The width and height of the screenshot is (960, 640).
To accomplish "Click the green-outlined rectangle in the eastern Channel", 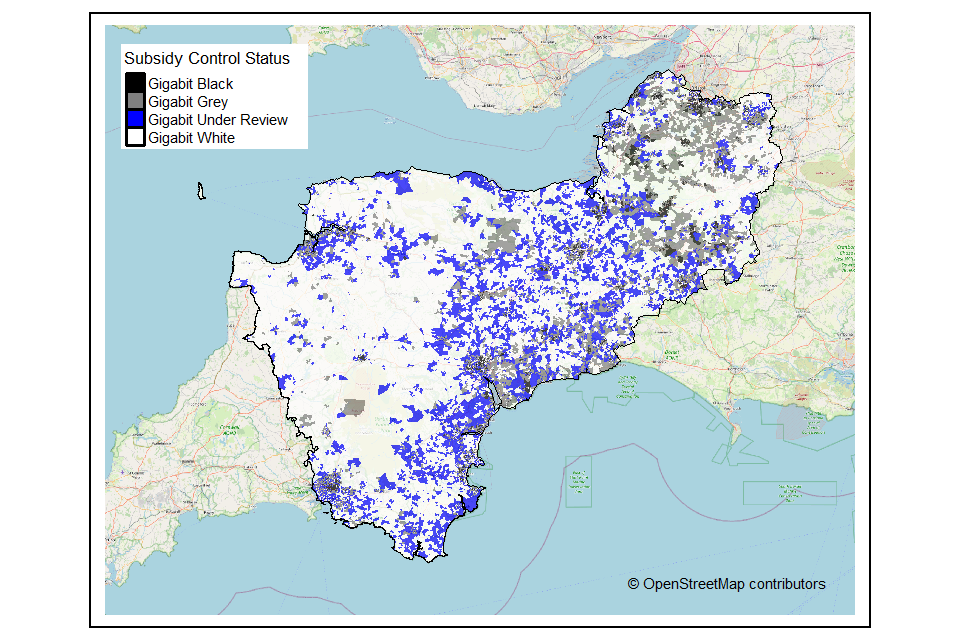I will pyautogui.click(x=788, y=491).
